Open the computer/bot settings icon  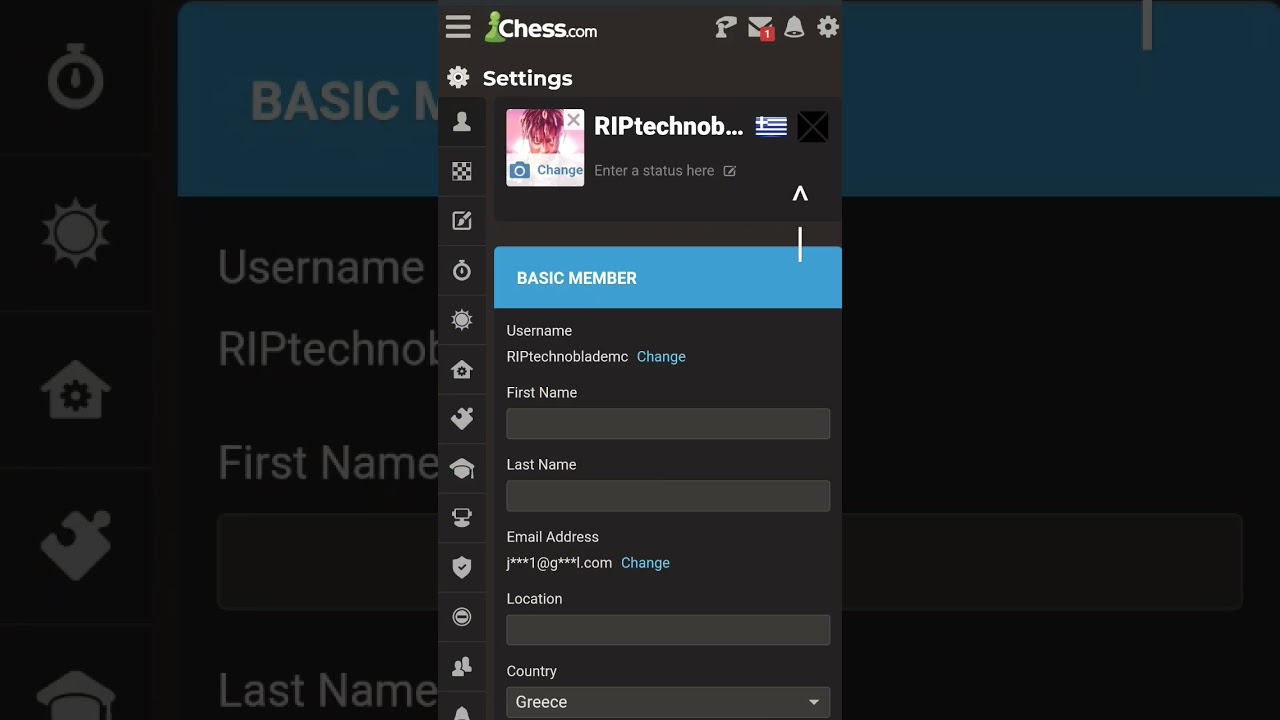[x=462, y=518]
